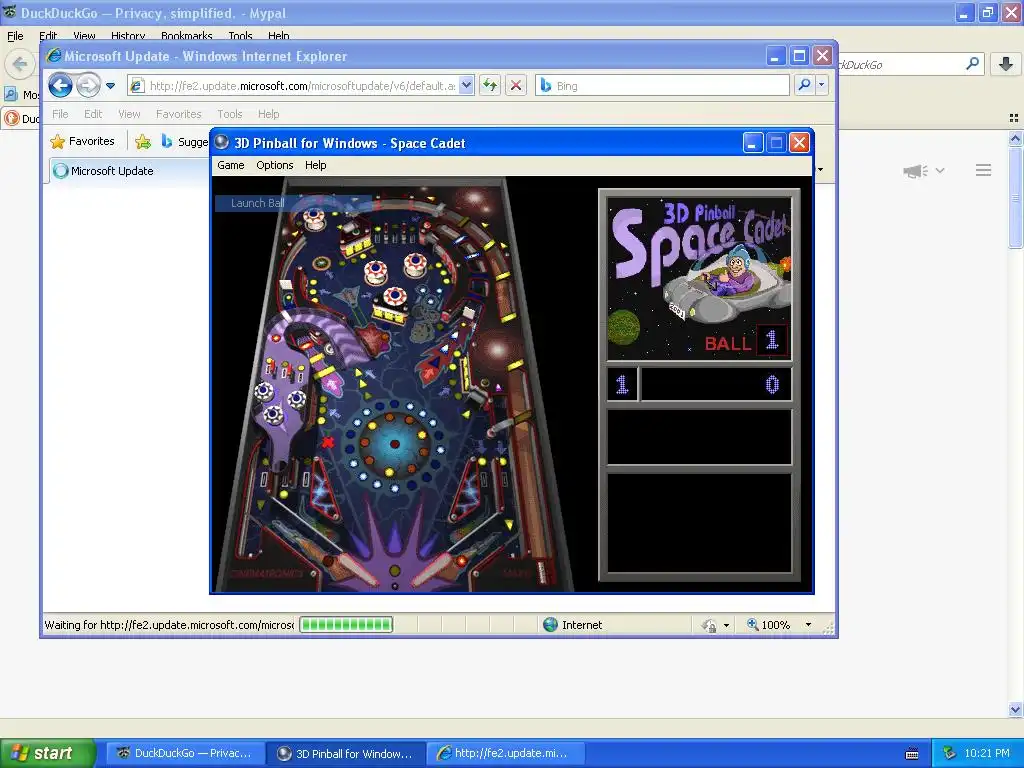Click the player number 1 display
The width and height of the screenshot is (1024, 768).
point(622,384)
